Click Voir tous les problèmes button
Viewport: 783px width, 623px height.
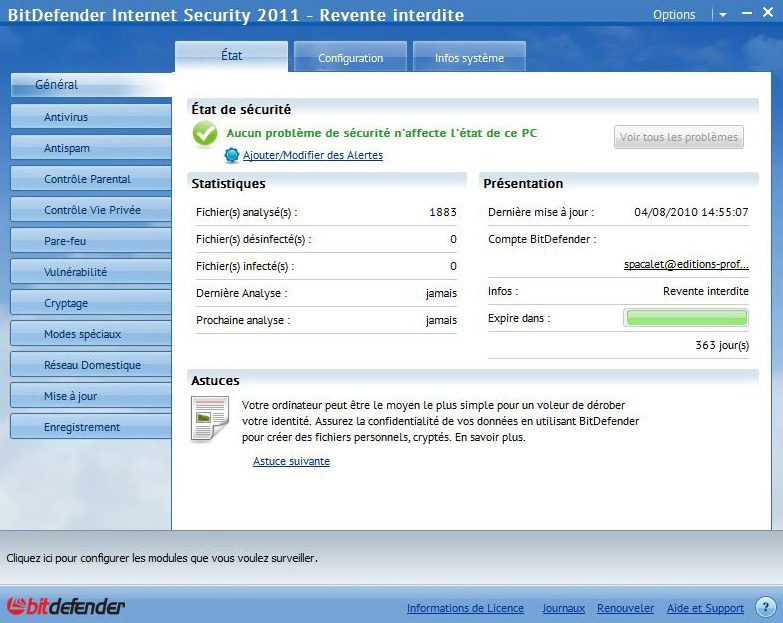pos(679,137)
